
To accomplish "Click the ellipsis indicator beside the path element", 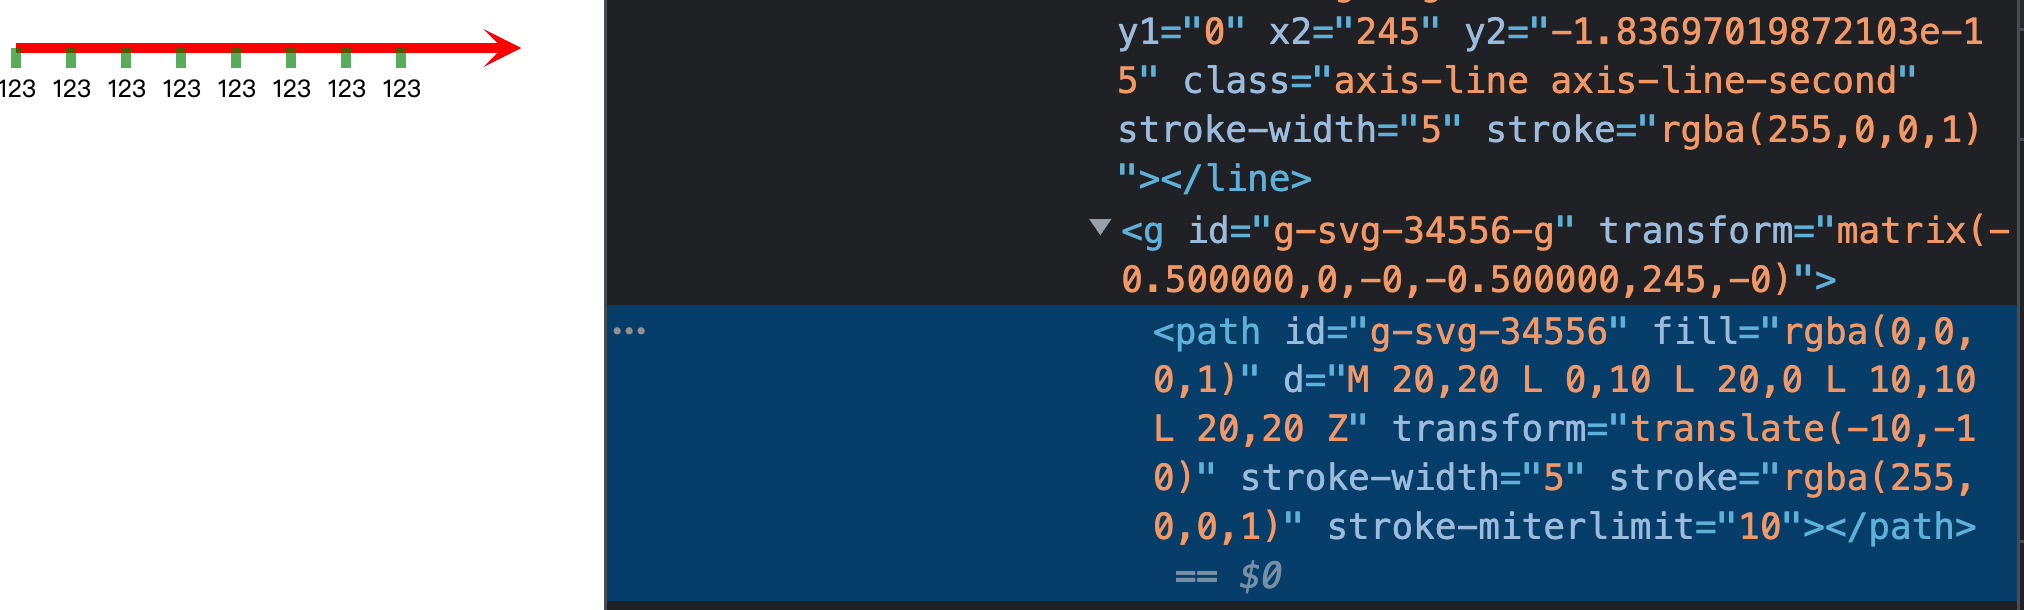I will tap(633, 330).
